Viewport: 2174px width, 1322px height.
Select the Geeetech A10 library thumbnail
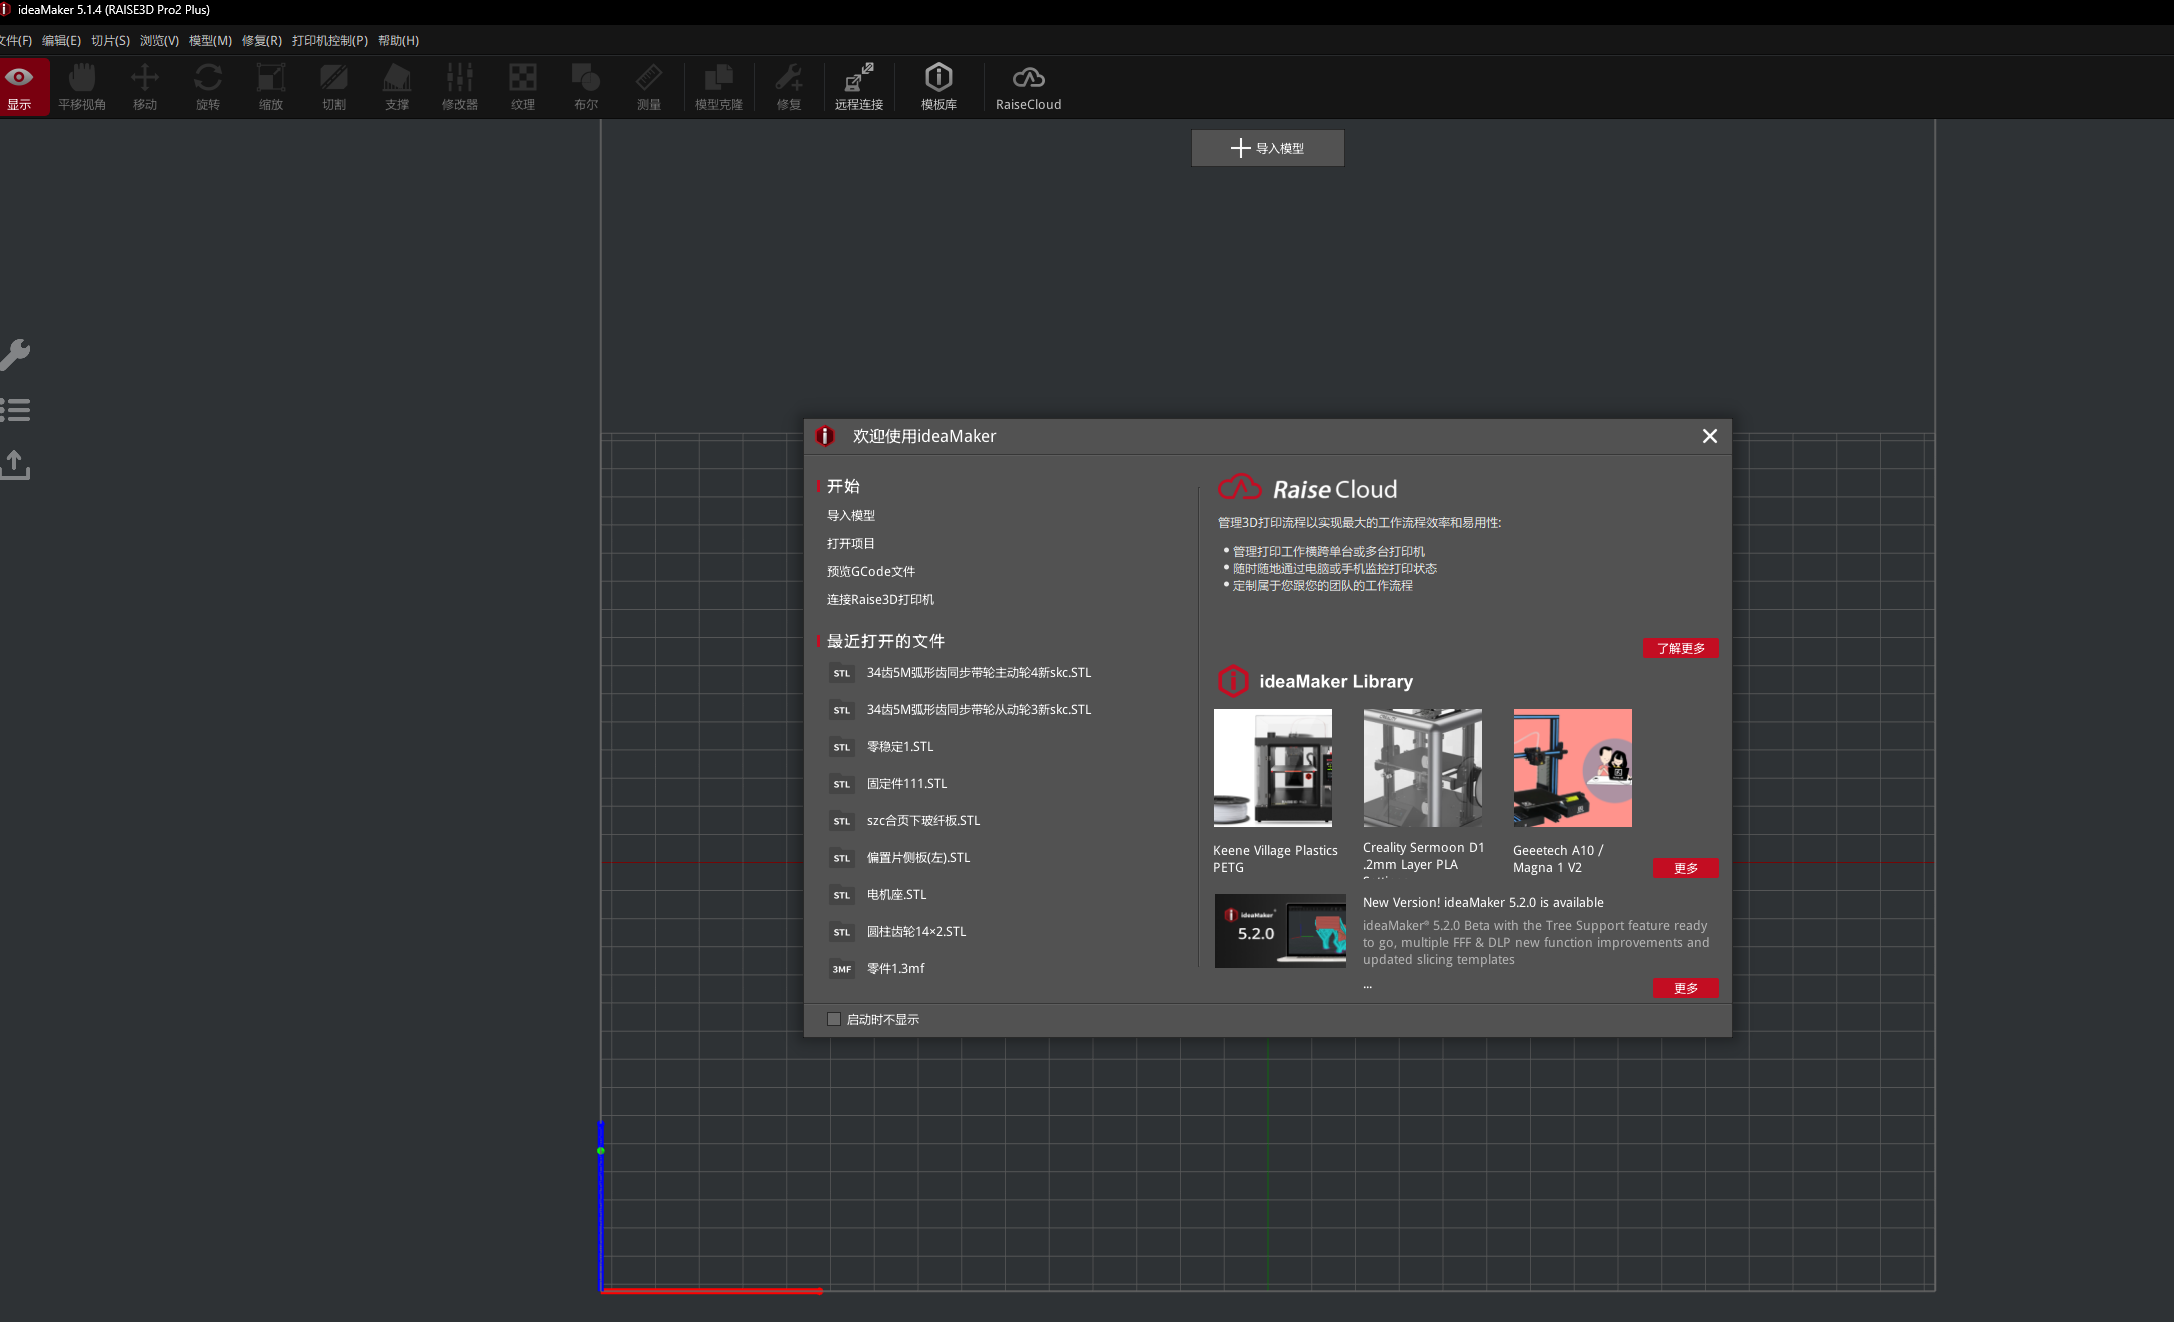click(1572, 768)
